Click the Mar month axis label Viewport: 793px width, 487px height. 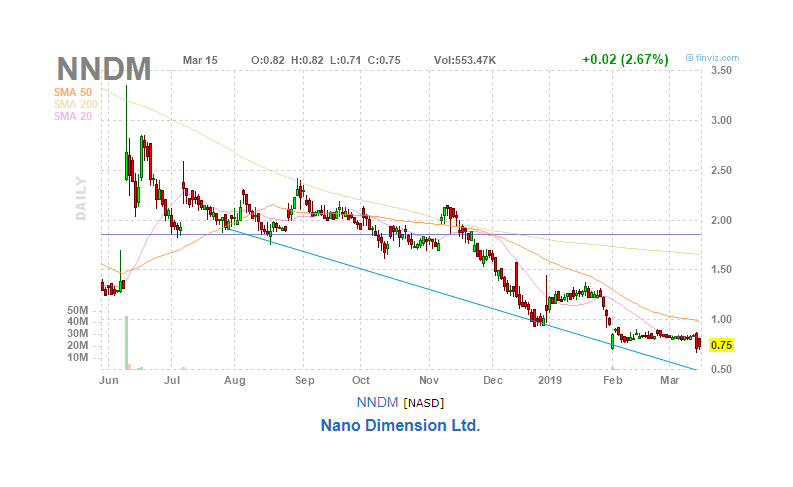click(x=670, y=380)
